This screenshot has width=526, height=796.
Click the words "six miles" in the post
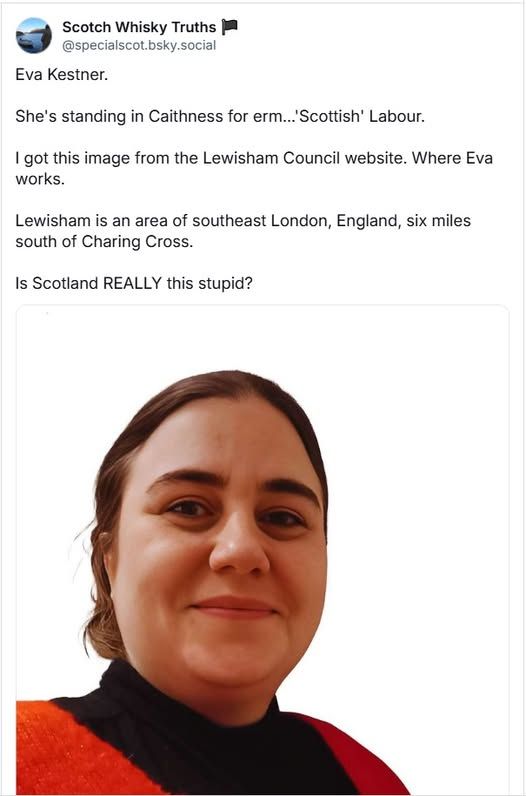click(439, 221)
